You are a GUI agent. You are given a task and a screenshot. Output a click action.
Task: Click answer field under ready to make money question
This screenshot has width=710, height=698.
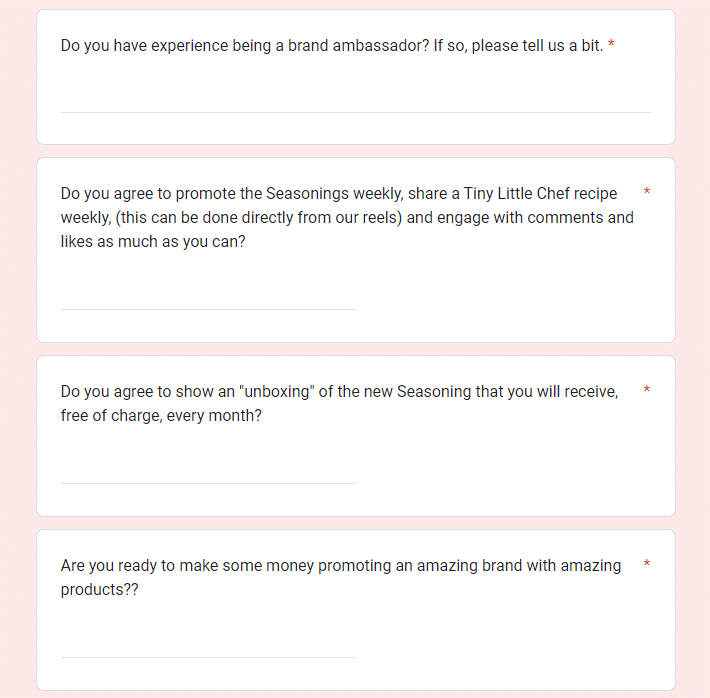[208, 647]
